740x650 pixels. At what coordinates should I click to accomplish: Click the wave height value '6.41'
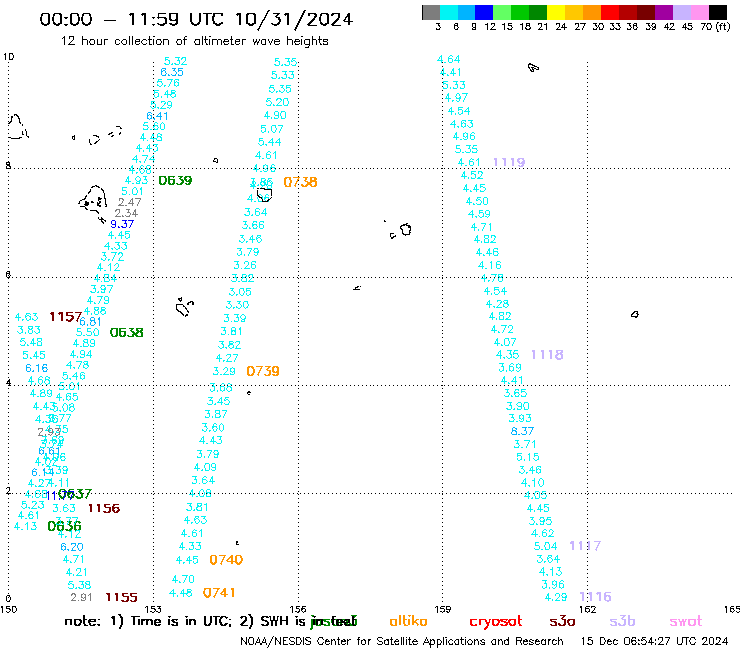(x=157, y=116)
